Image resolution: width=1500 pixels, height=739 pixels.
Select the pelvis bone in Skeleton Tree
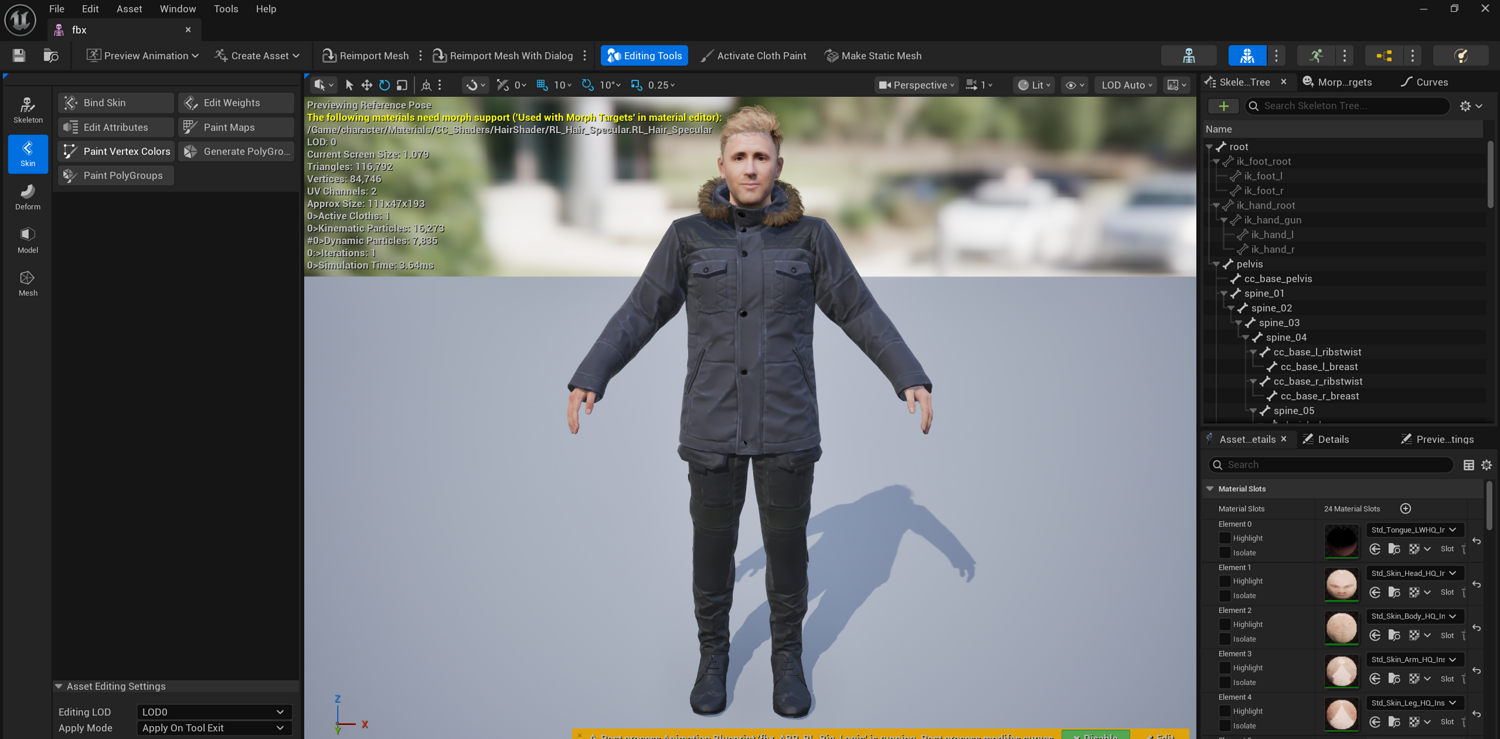click(1249, 264)
